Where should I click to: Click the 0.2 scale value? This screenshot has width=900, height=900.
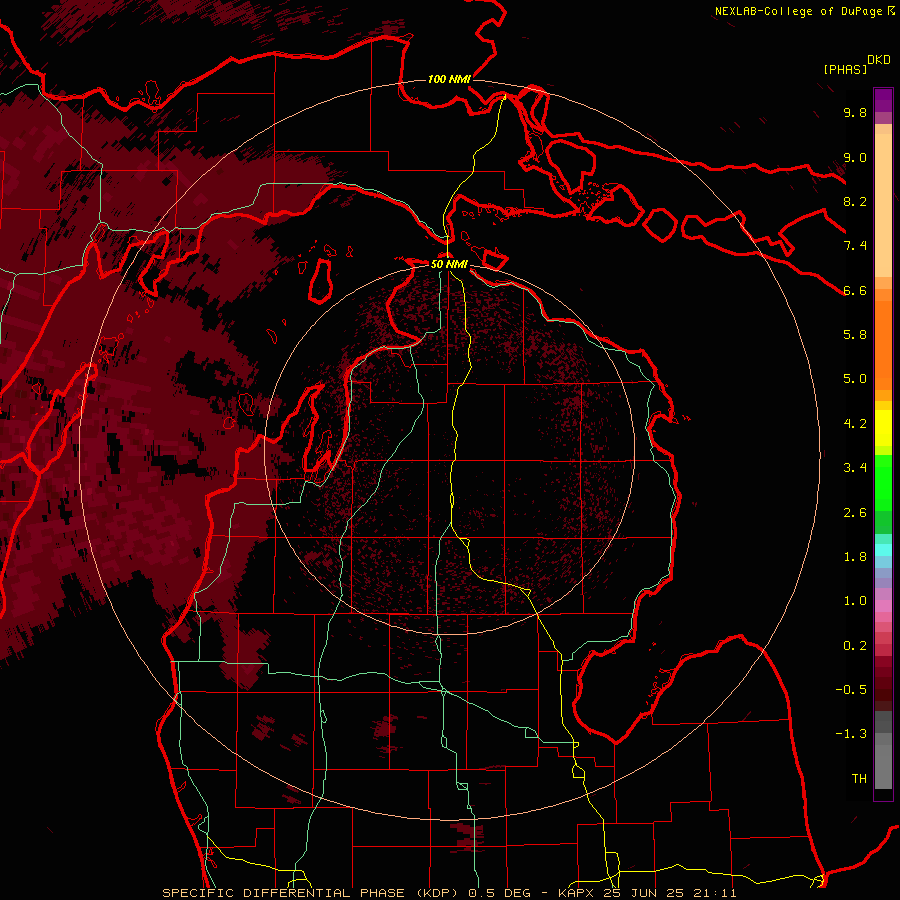(x=855, y=646)
